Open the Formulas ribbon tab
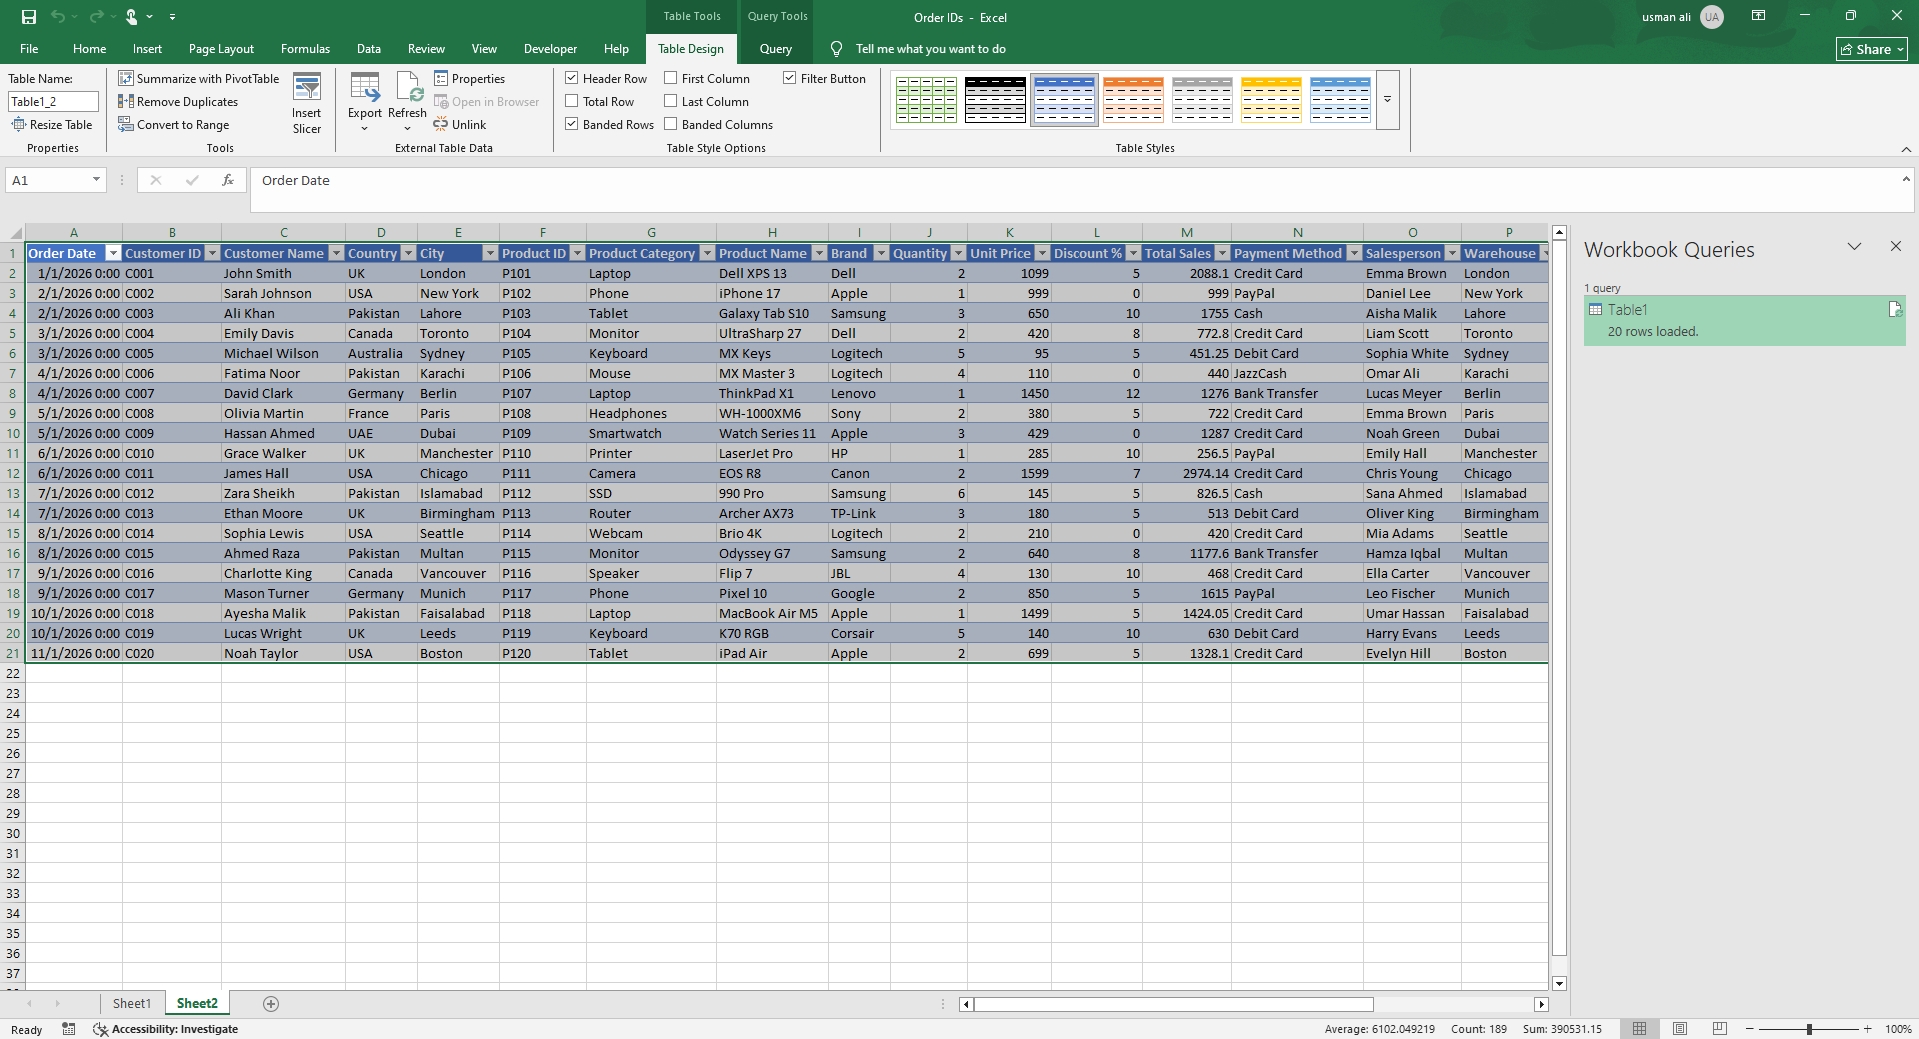The width and height of the screenshot is (1919, 1039). (305, 49)
